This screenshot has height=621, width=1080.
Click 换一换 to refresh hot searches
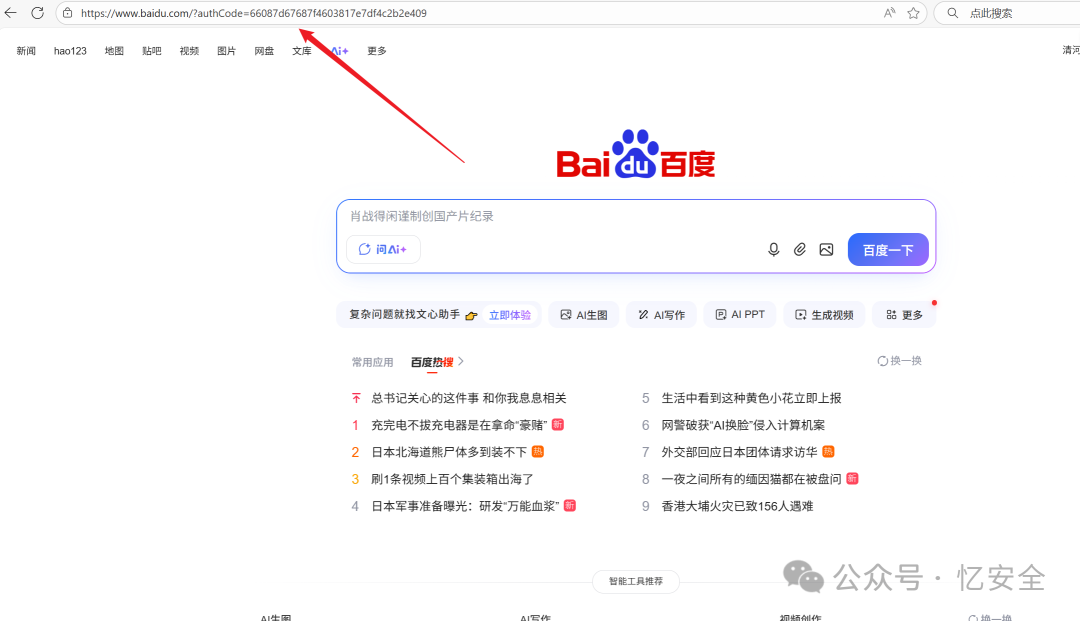[906, 361]
